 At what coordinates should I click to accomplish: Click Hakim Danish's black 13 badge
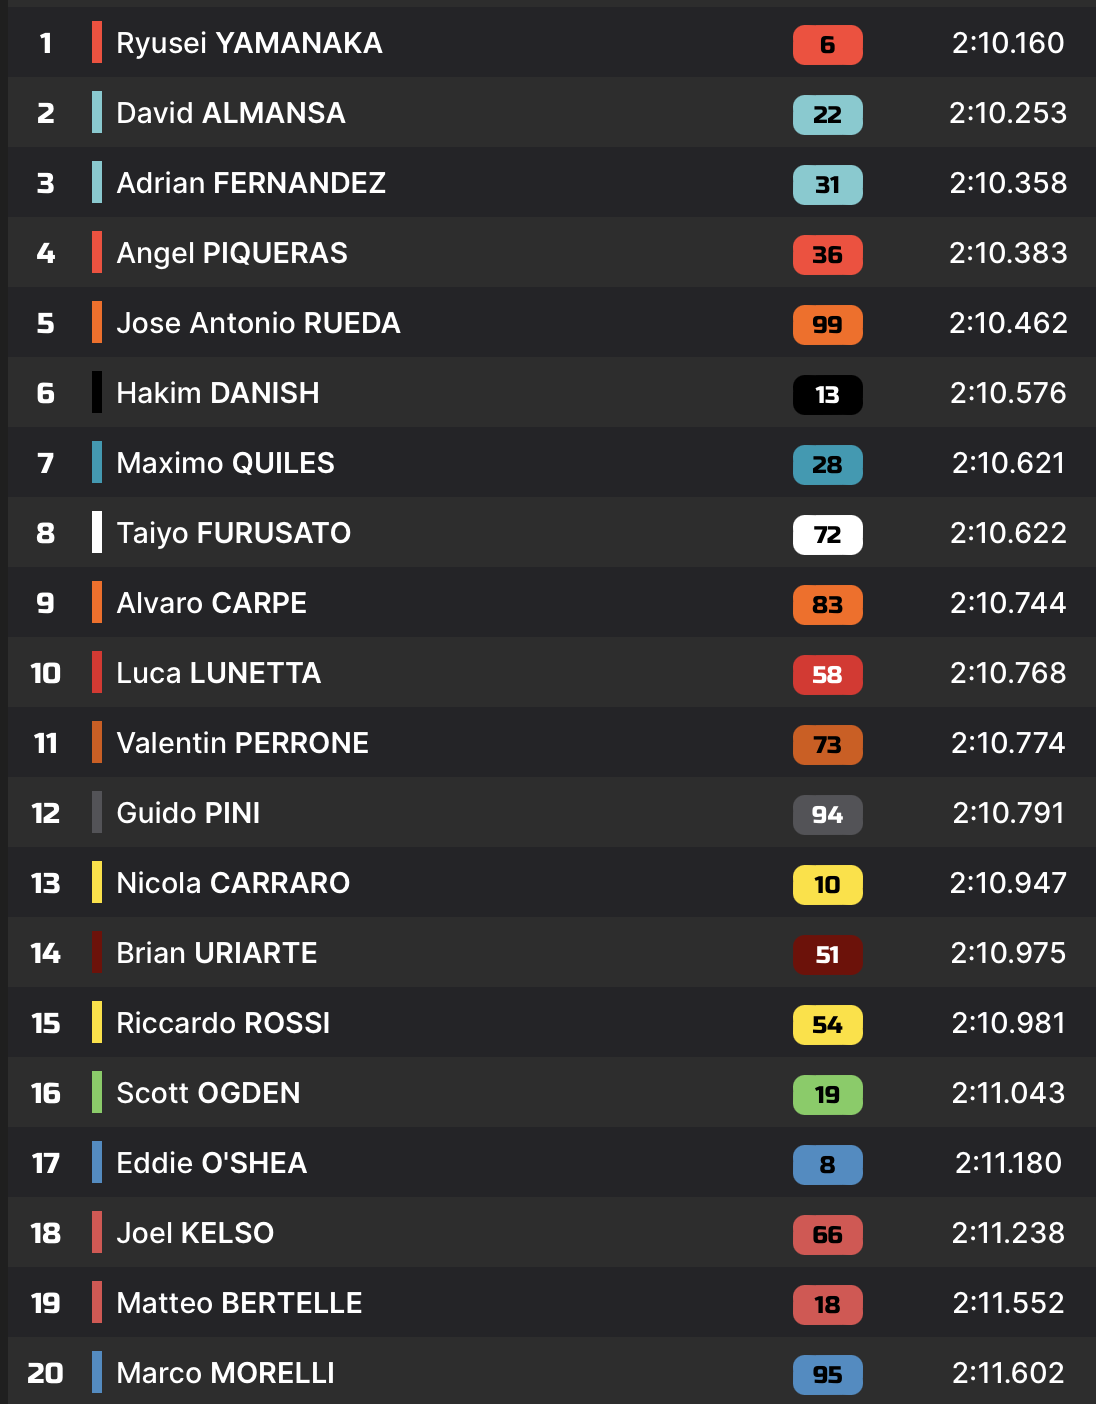[x=827, y=394]
